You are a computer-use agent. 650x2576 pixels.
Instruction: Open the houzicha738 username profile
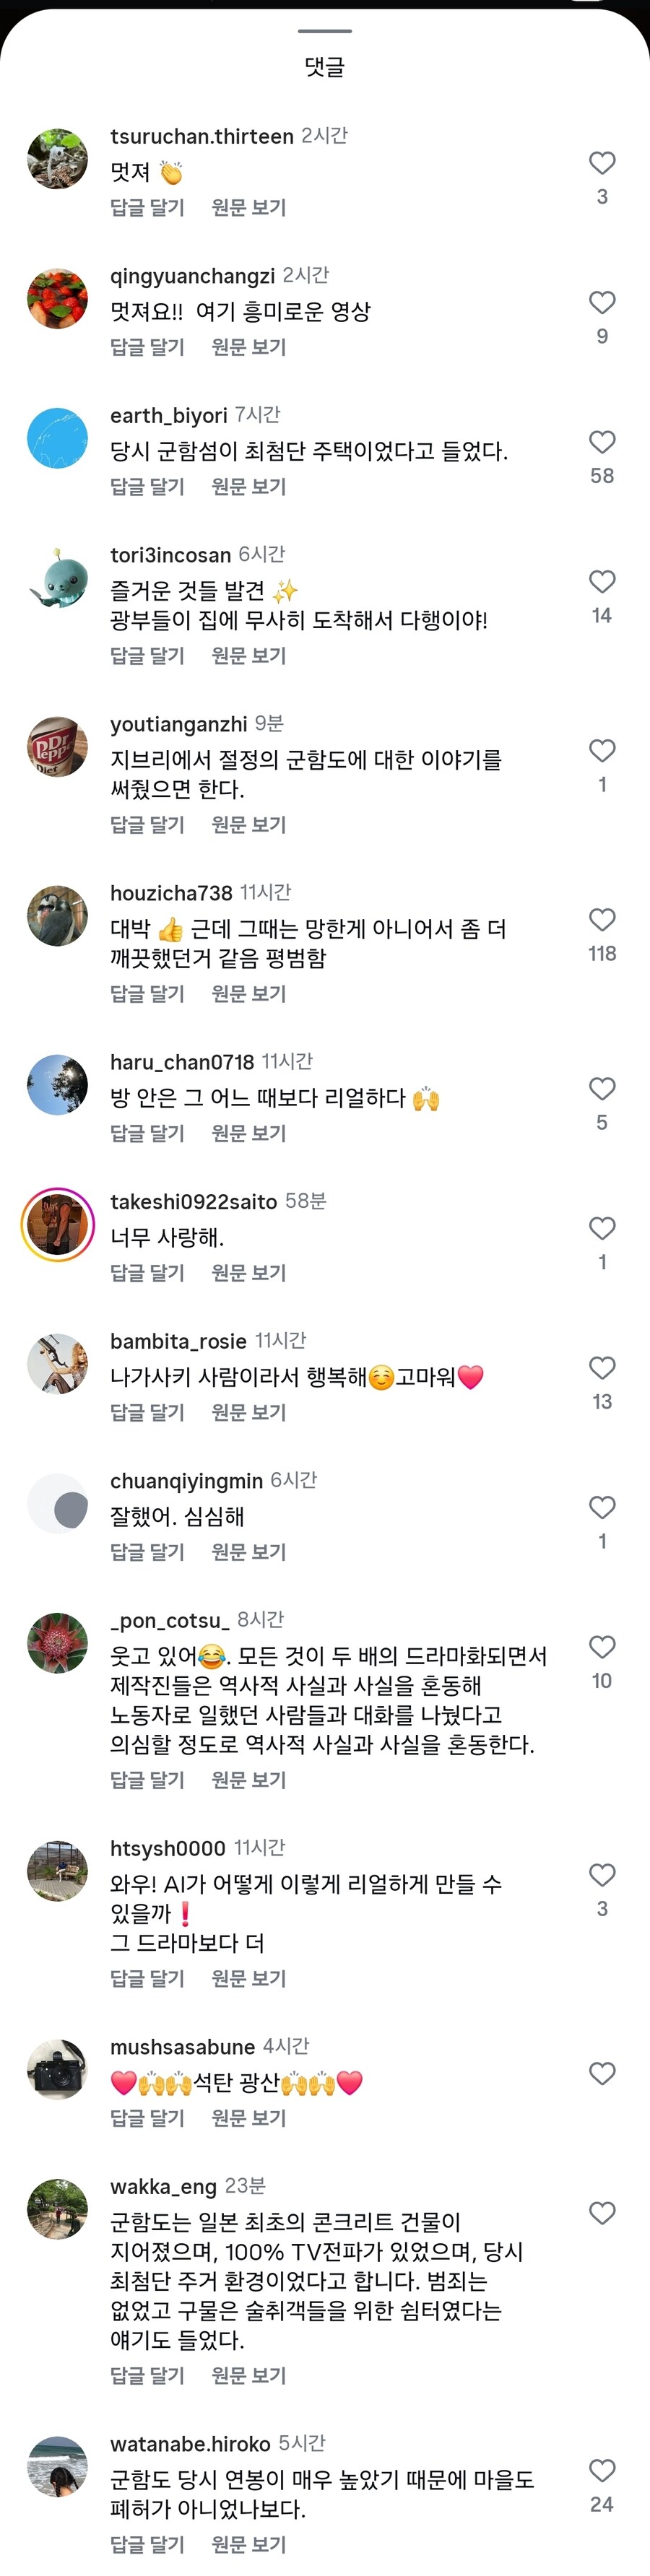point(171,893)
